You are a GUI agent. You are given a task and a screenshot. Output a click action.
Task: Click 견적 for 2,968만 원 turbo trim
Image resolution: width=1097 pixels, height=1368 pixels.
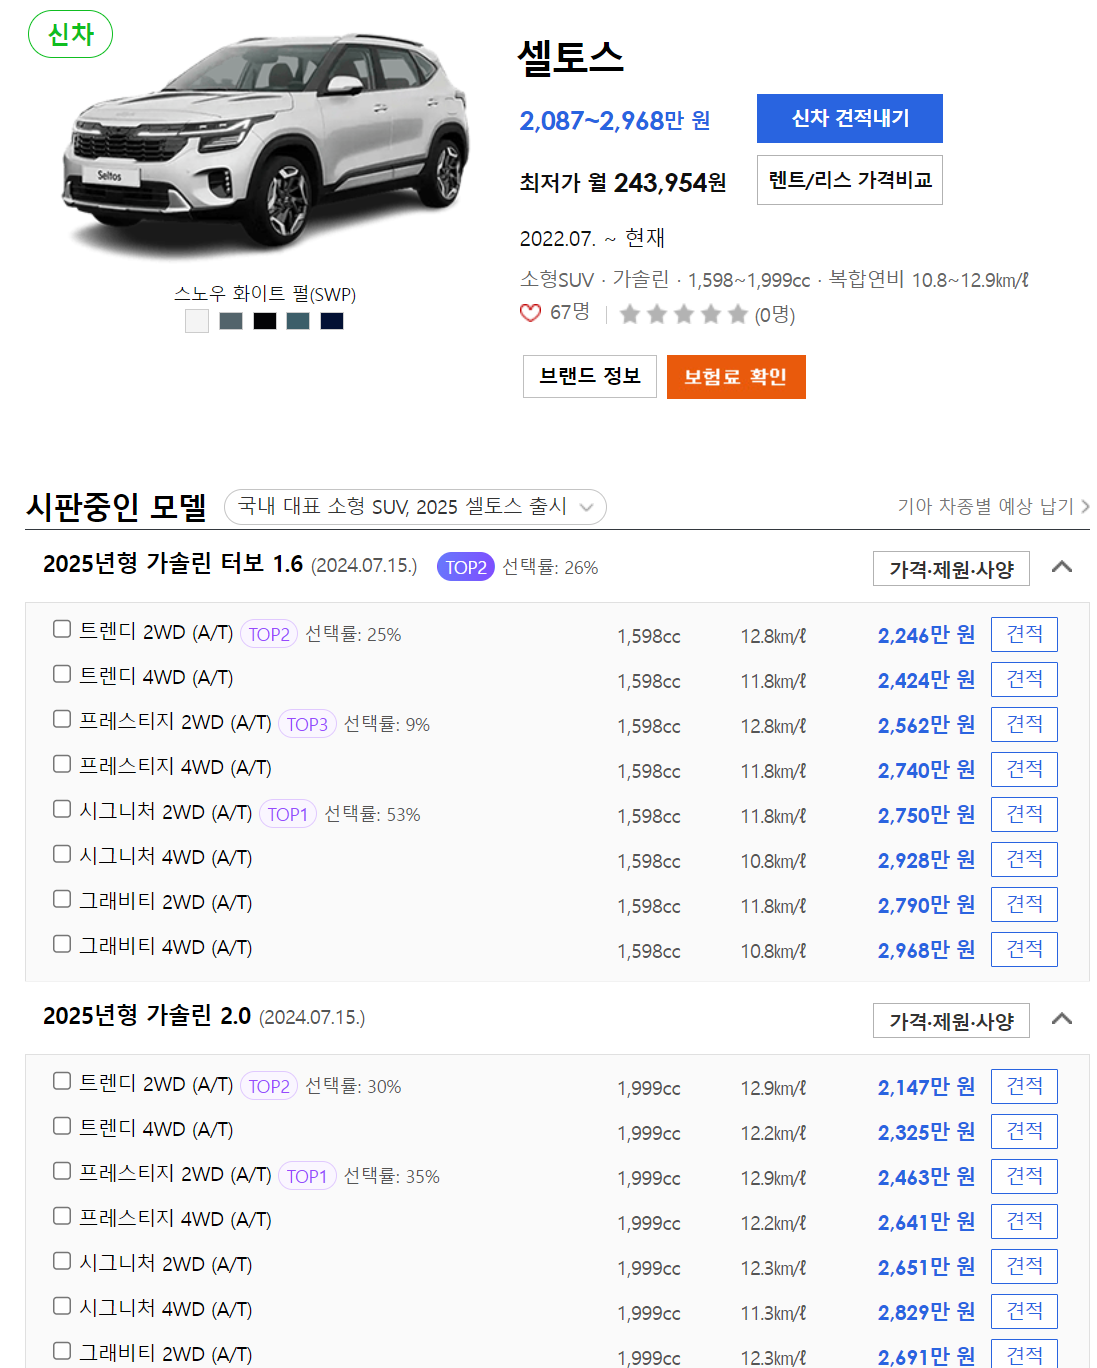coord(1024,950)
